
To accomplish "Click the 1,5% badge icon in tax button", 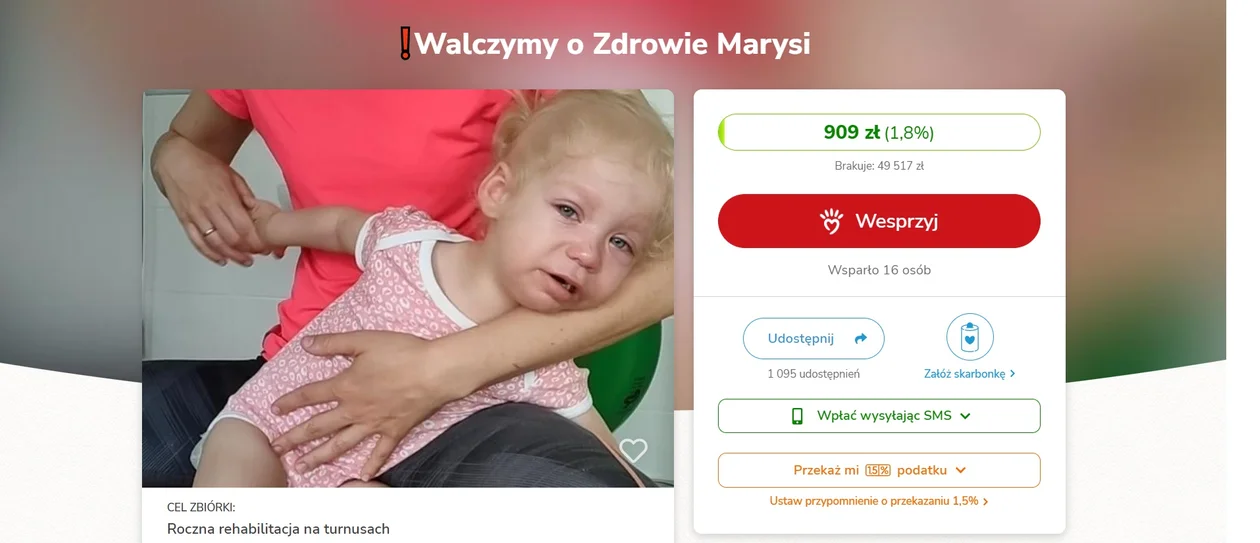I will coord(878,470).
